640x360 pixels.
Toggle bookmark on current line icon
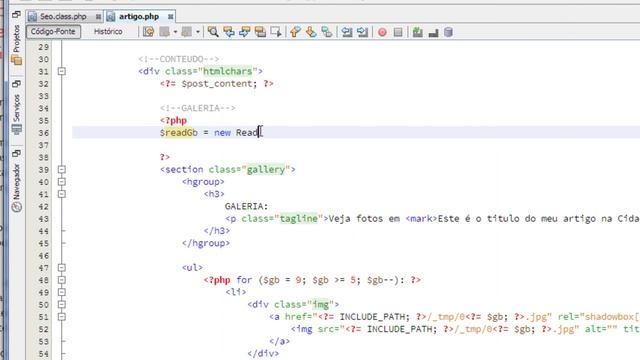(327, 32)
